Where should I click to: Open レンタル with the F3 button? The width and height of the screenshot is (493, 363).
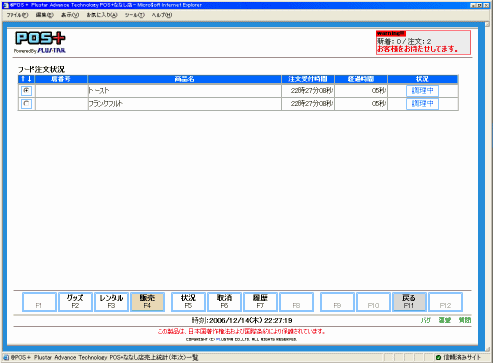[x=111, y=302]
